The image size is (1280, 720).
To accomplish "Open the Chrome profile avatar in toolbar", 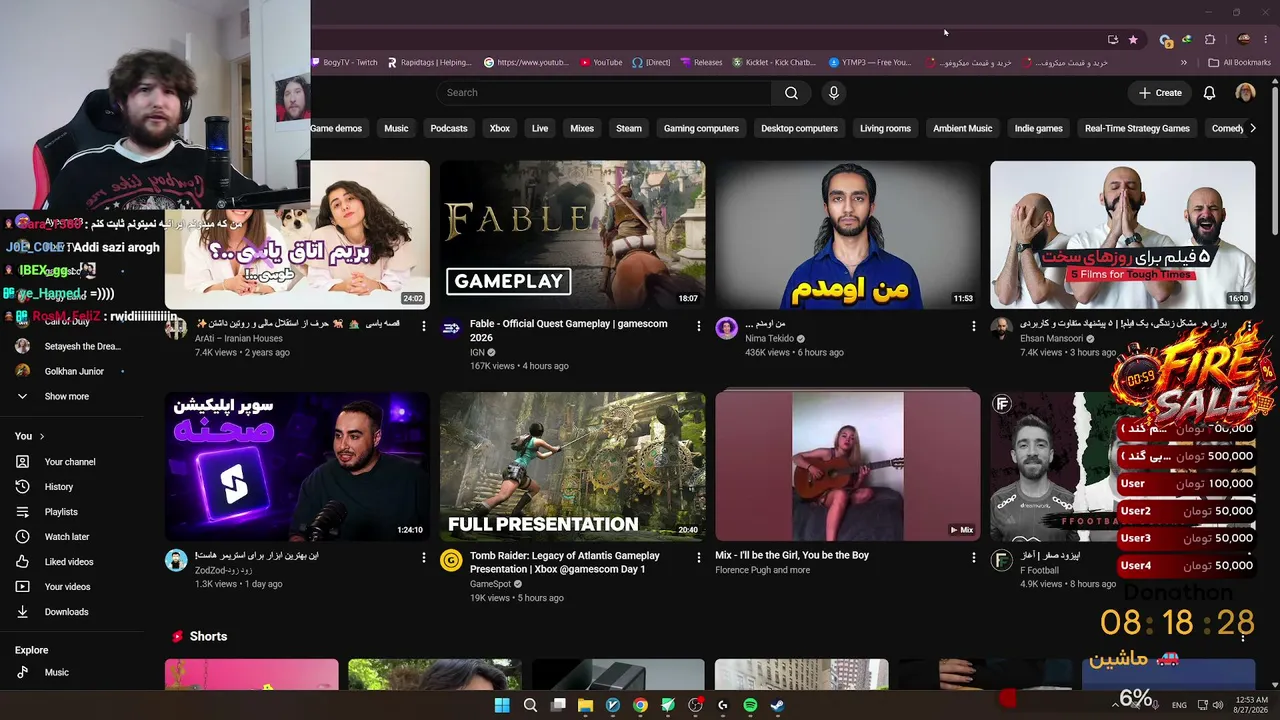I will pyautogui.click(x=1244, y=40).
